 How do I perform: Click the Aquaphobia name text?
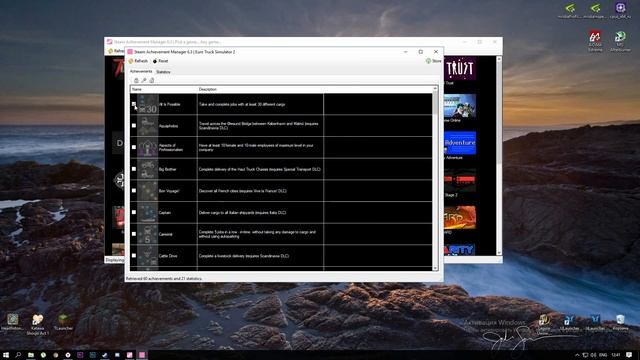[x=169, y=126]
